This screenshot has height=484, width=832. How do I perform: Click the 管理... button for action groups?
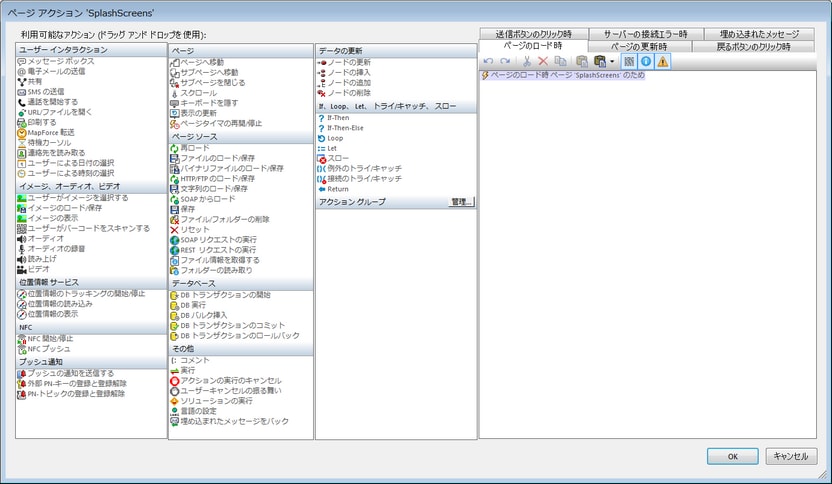(461, 202)
